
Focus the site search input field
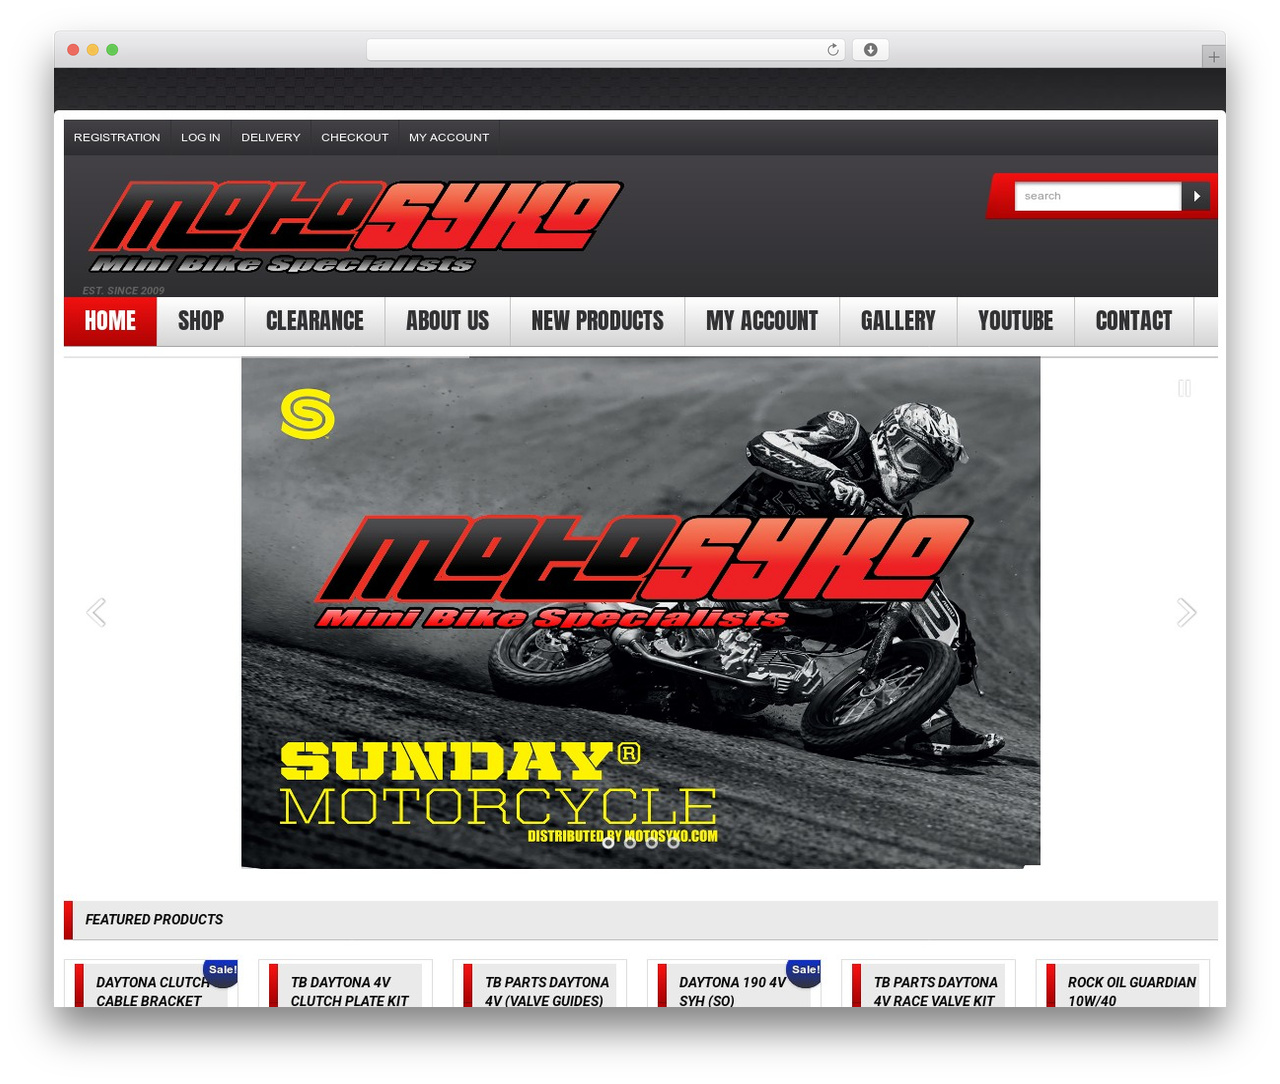pos(1098,196)
